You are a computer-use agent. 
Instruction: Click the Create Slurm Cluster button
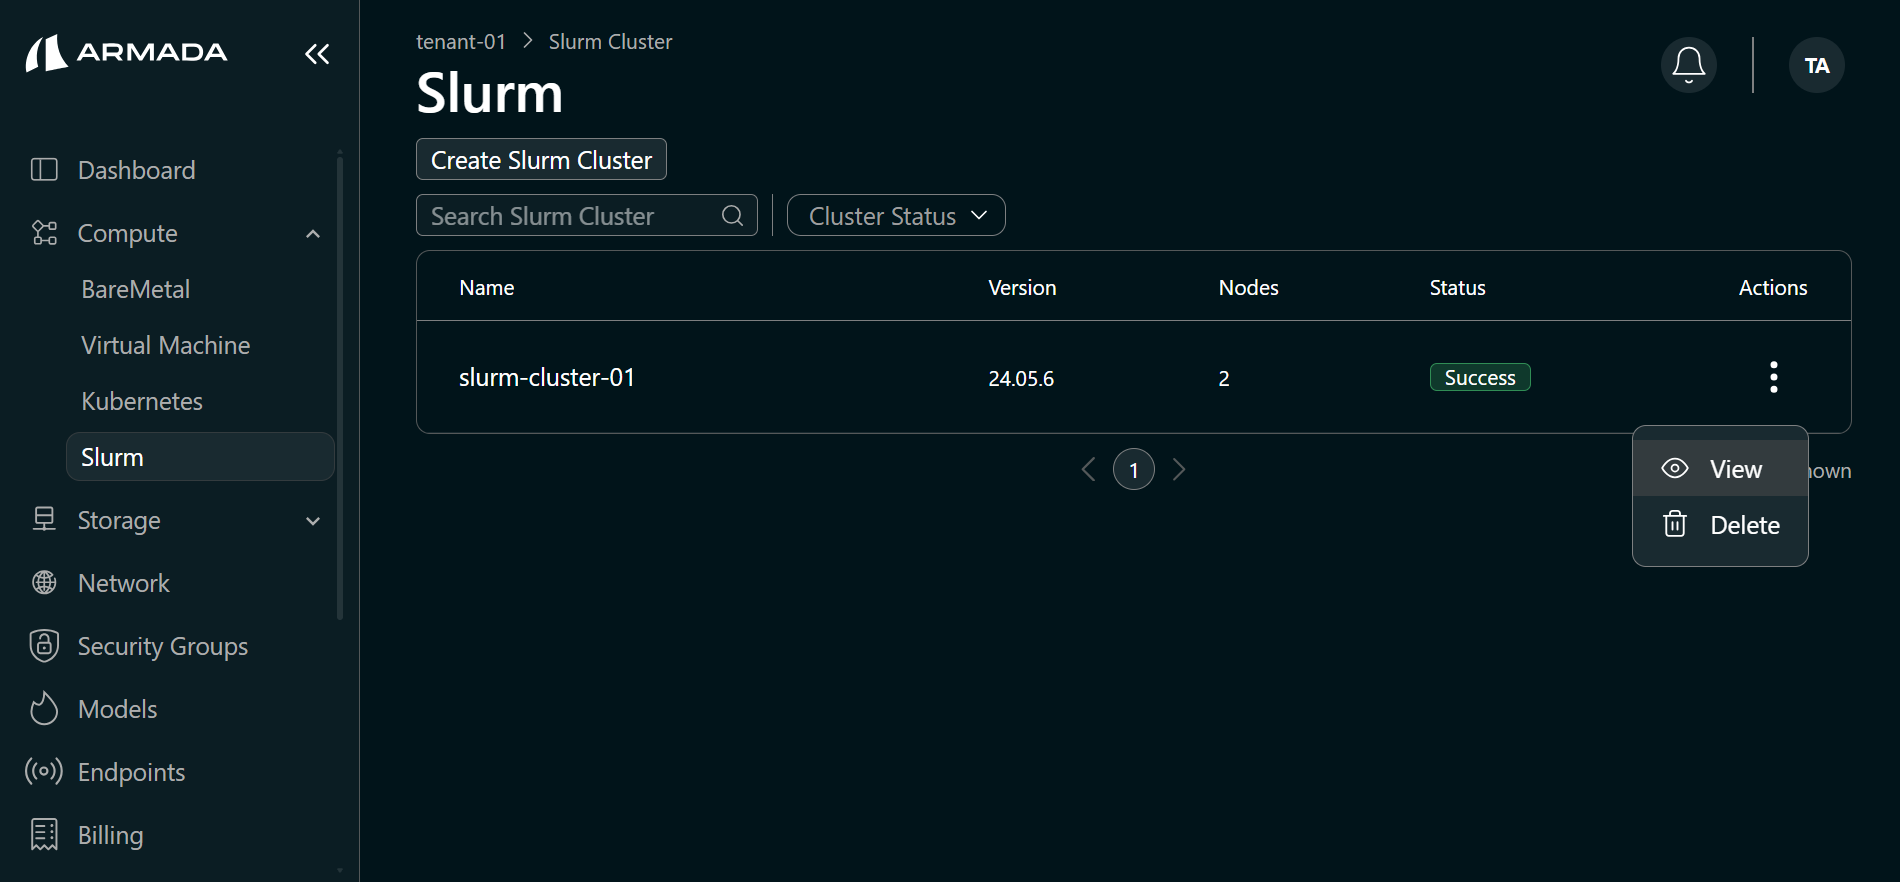click(541, 159)
